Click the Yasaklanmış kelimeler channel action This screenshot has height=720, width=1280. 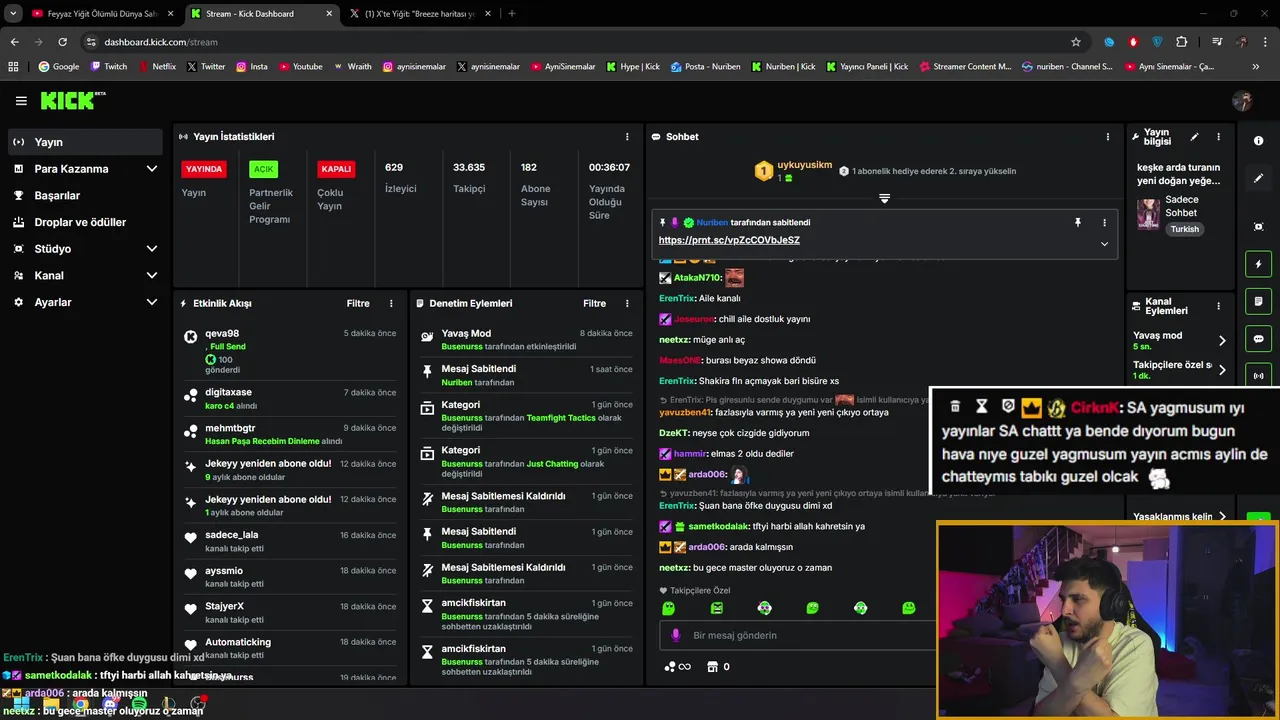tap(1180, 517)
